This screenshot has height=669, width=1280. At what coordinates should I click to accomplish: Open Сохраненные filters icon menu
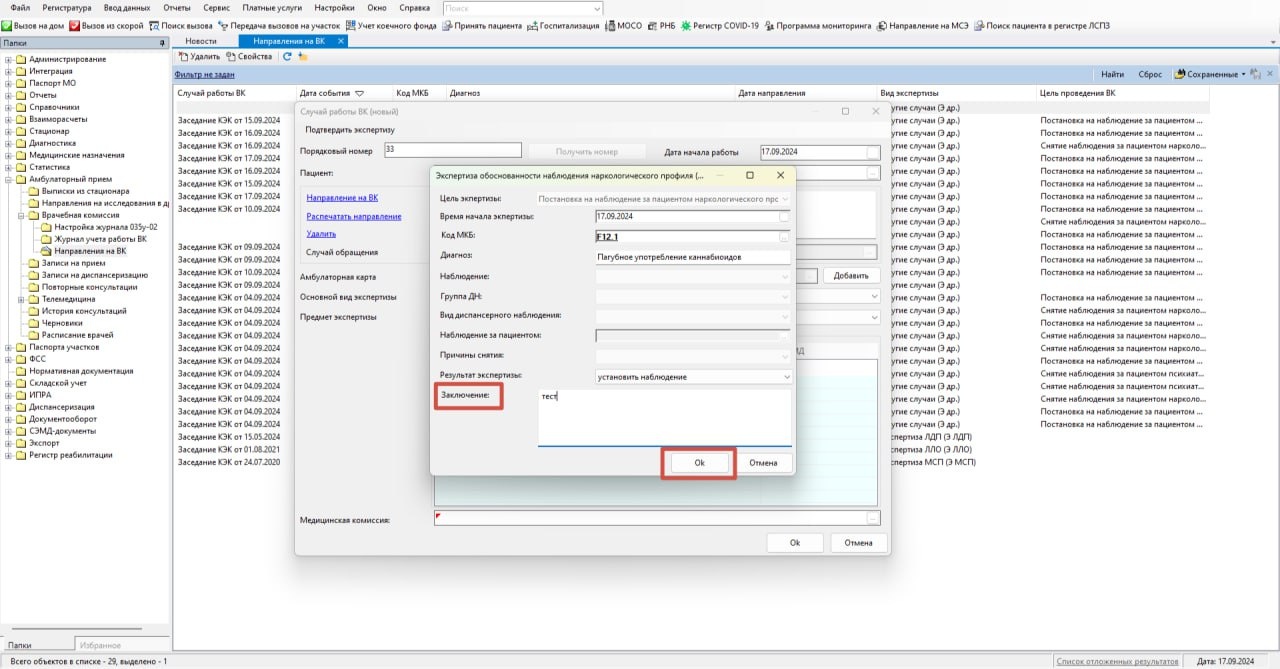pos(1180,74)
